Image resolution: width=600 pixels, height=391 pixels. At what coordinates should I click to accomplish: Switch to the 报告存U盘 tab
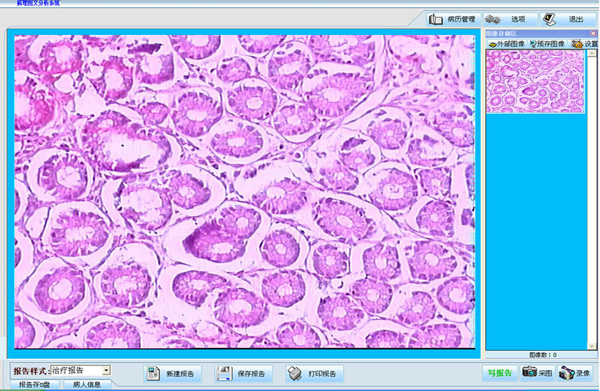tap(34, 384)
